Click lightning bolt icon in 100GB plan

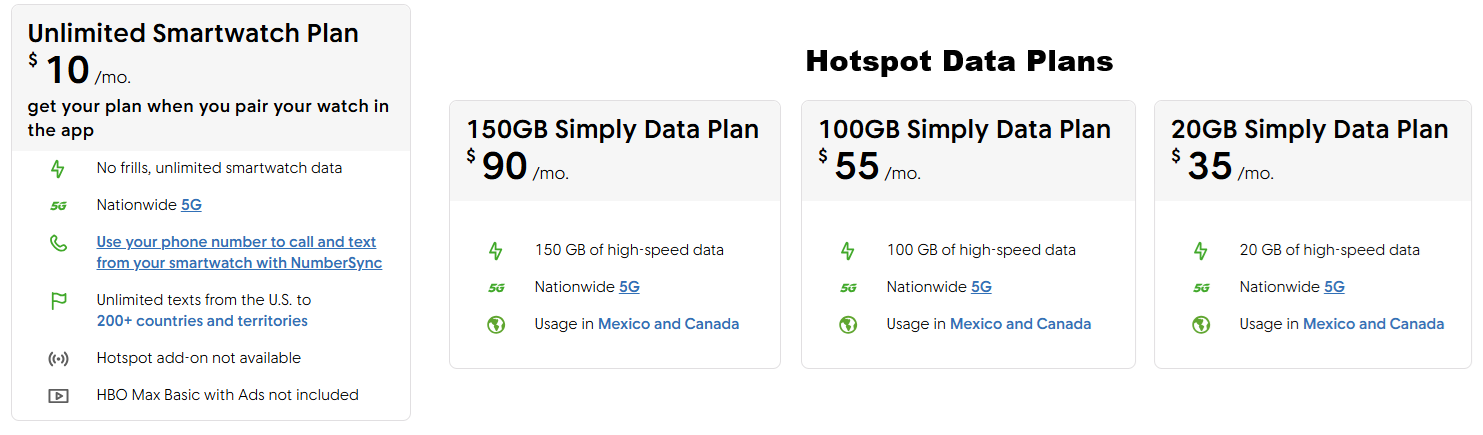point(848,250)
